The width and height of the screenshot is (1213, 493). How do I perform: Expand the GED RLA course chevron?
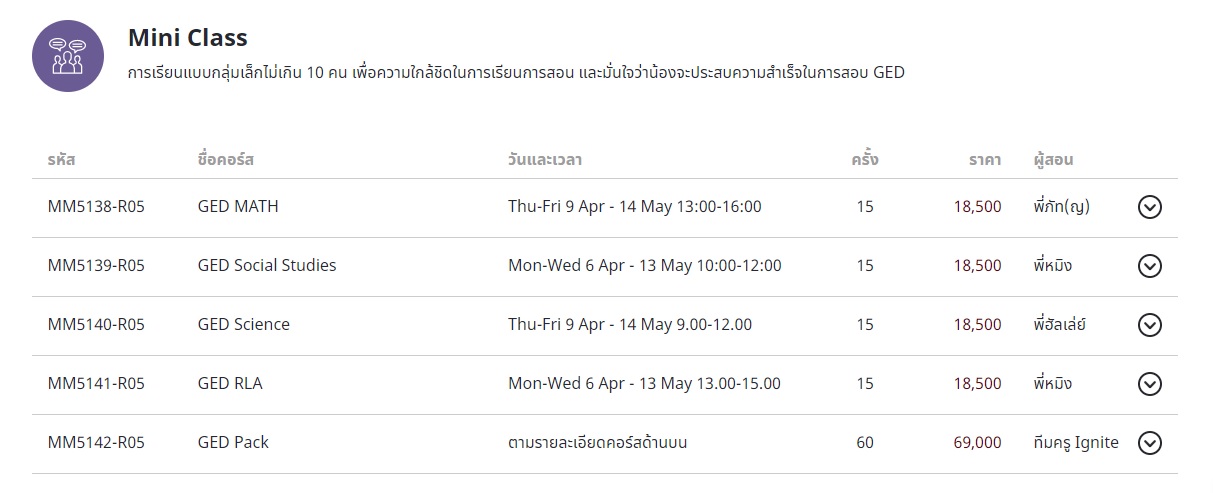tap(1150, 384)
